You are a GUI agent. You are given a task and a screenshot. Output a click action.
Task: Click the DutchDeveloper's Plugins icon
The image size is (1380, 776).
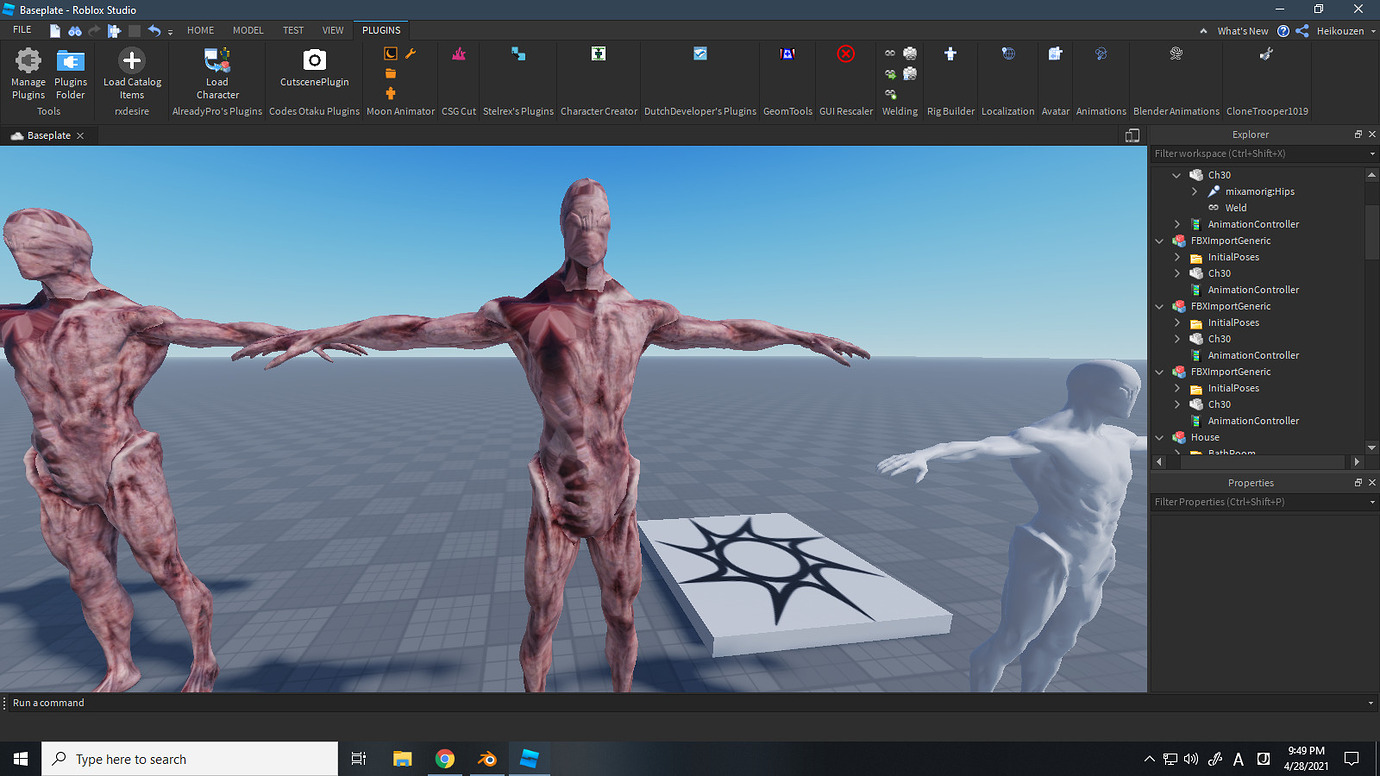pyautogui.click(x=700, y=54)
